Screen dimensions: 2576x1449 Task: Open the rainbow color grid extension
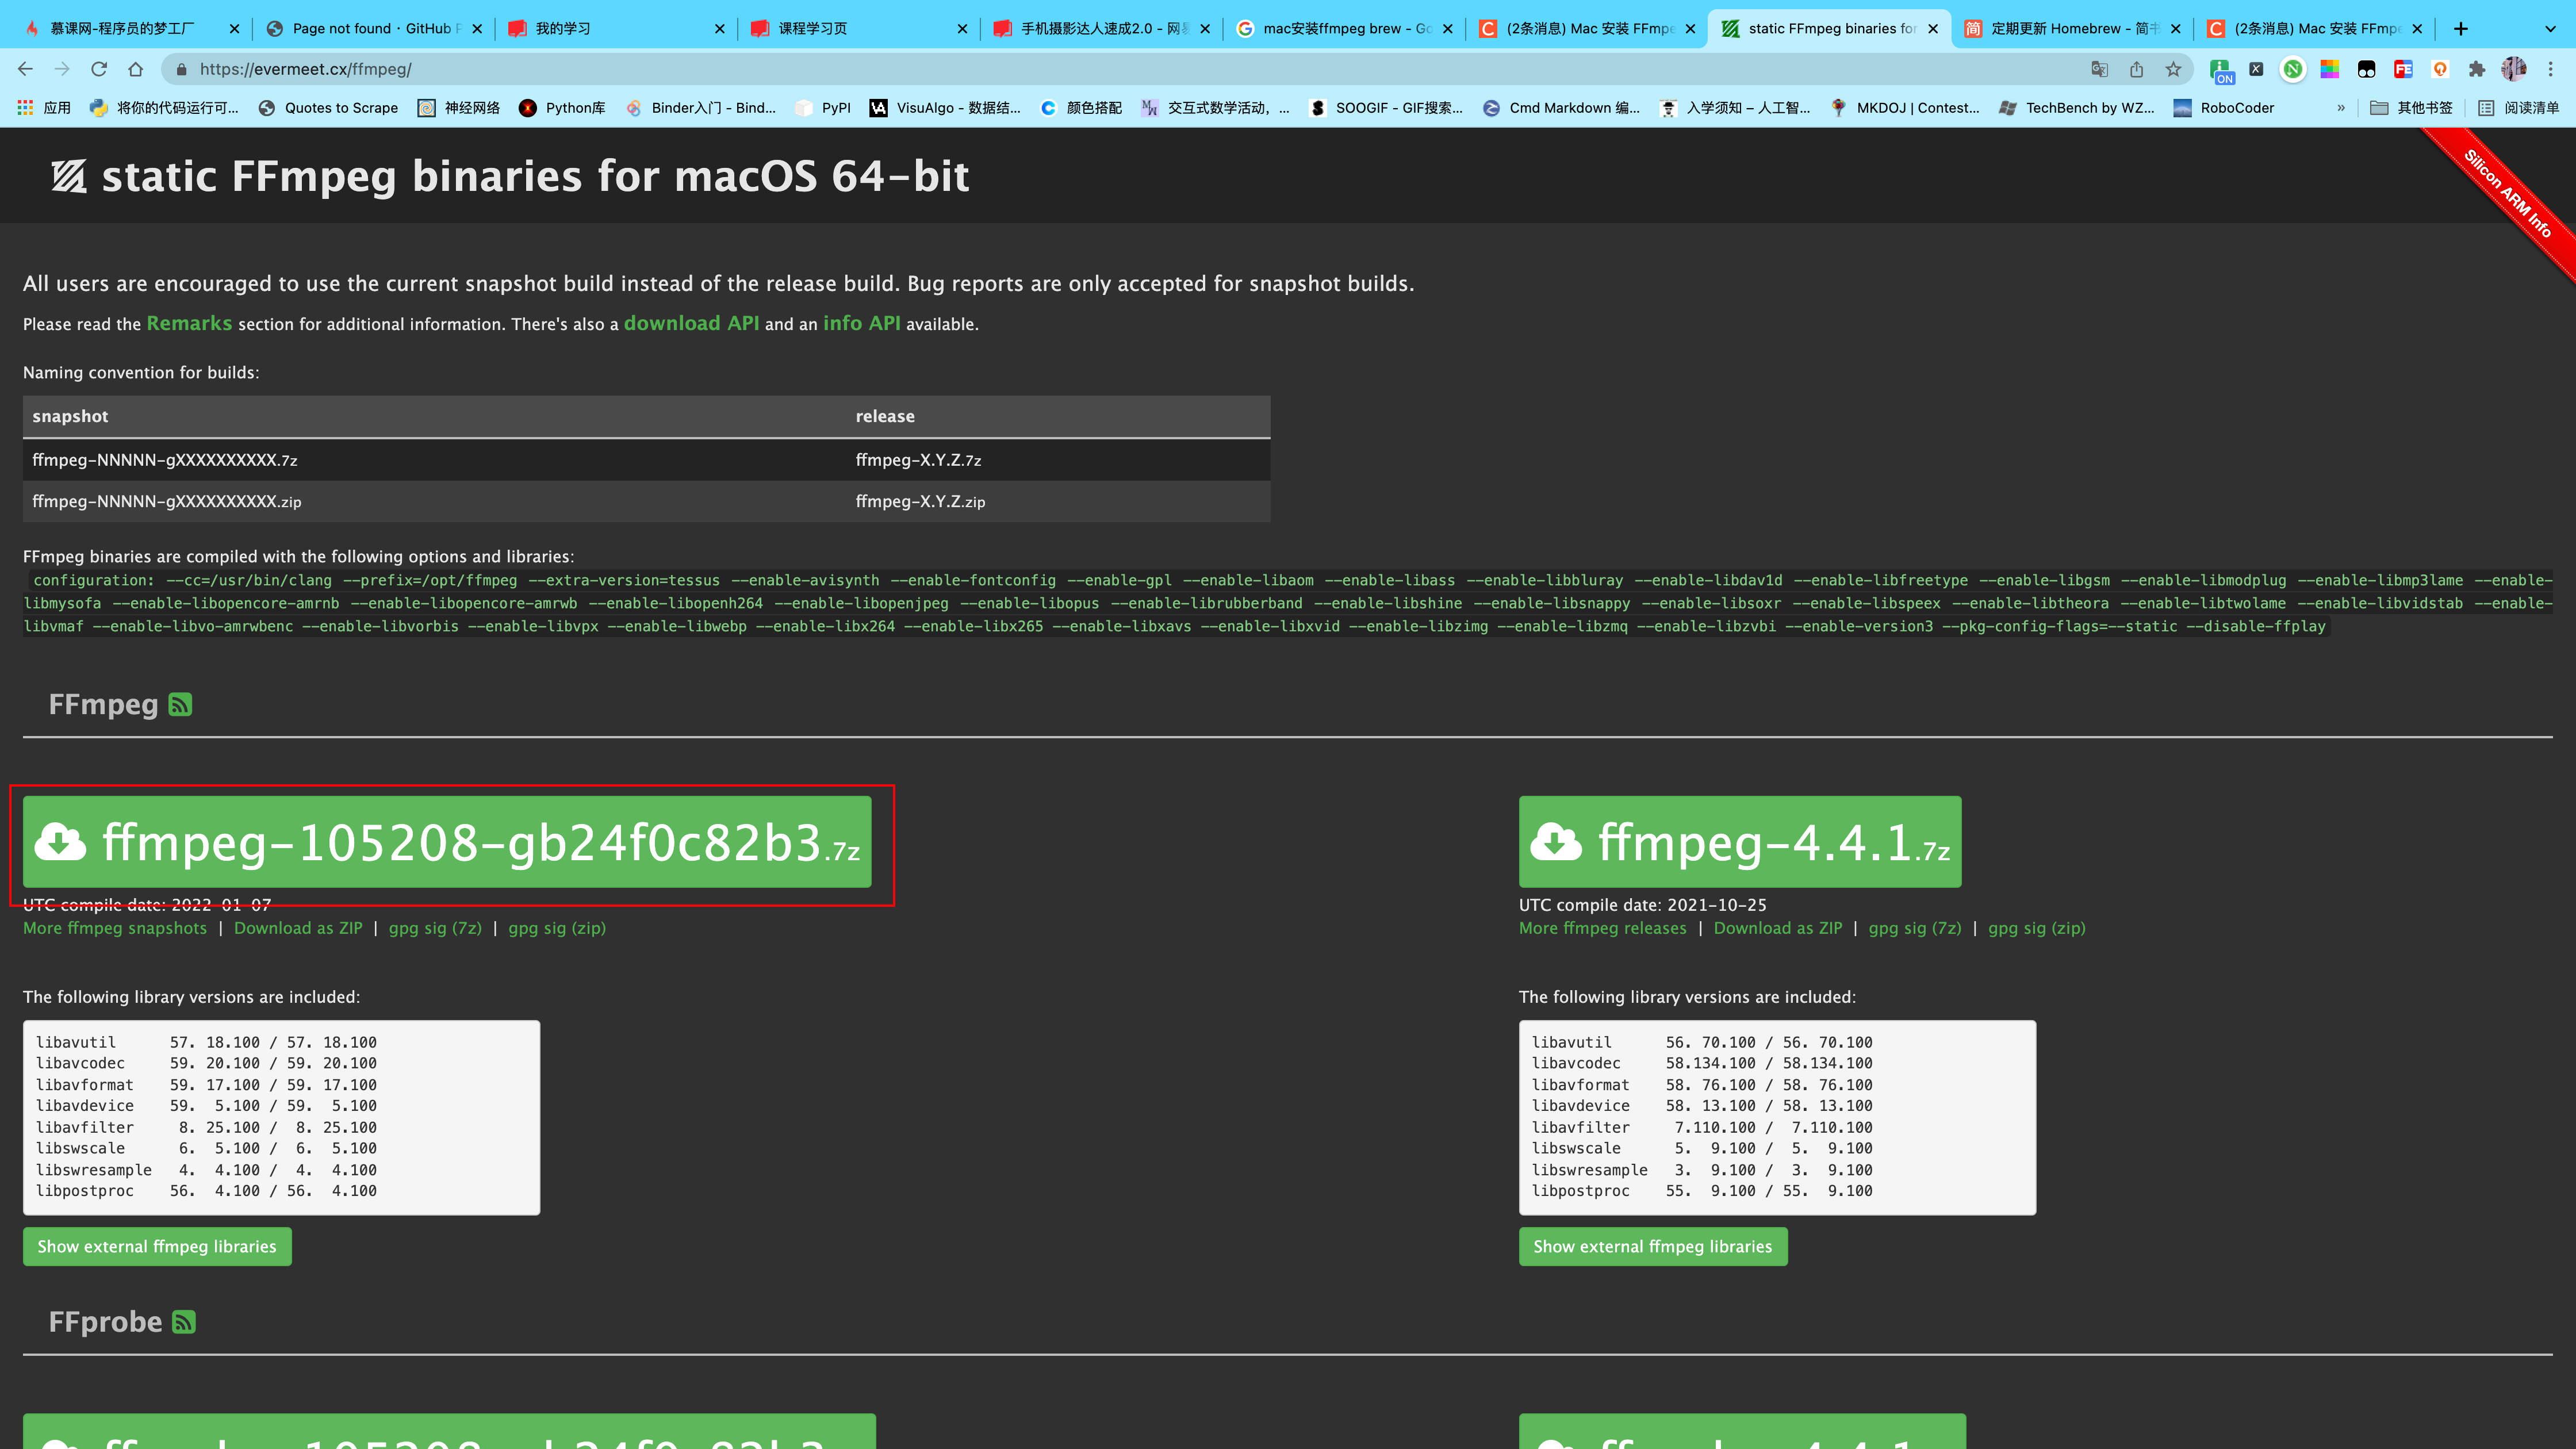click(x=2330, y=69)
